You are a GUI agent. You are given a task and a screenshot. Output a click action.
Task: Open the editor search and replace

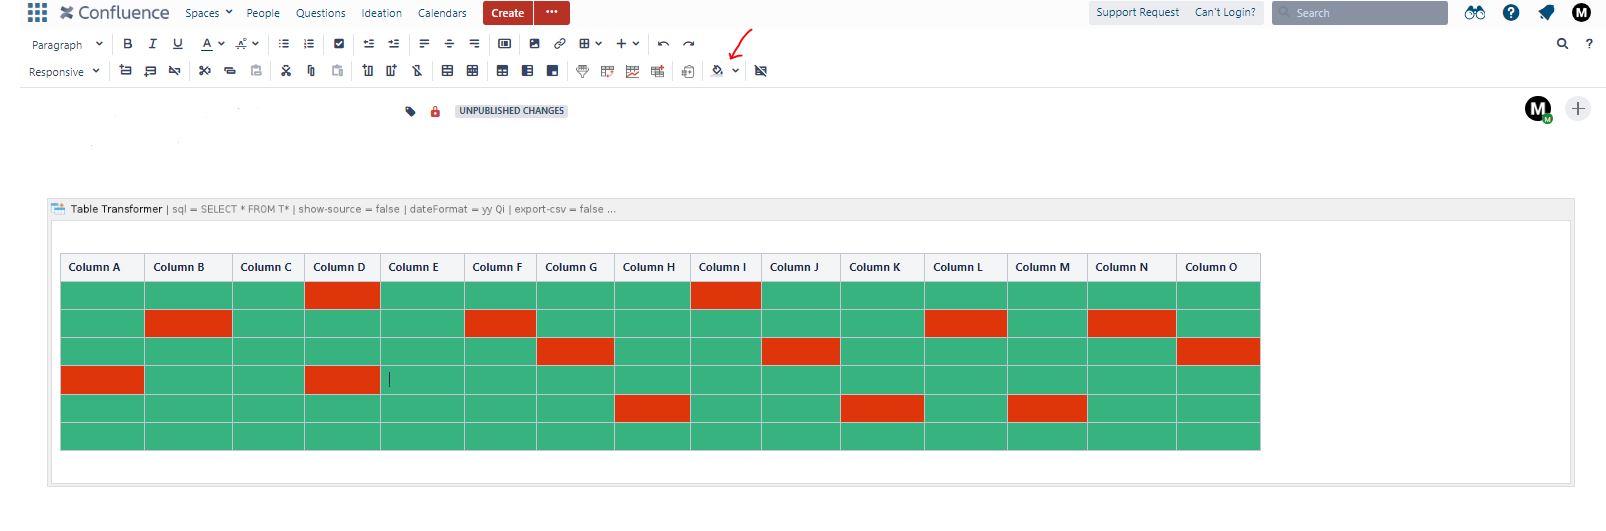tap(1563, 44)
